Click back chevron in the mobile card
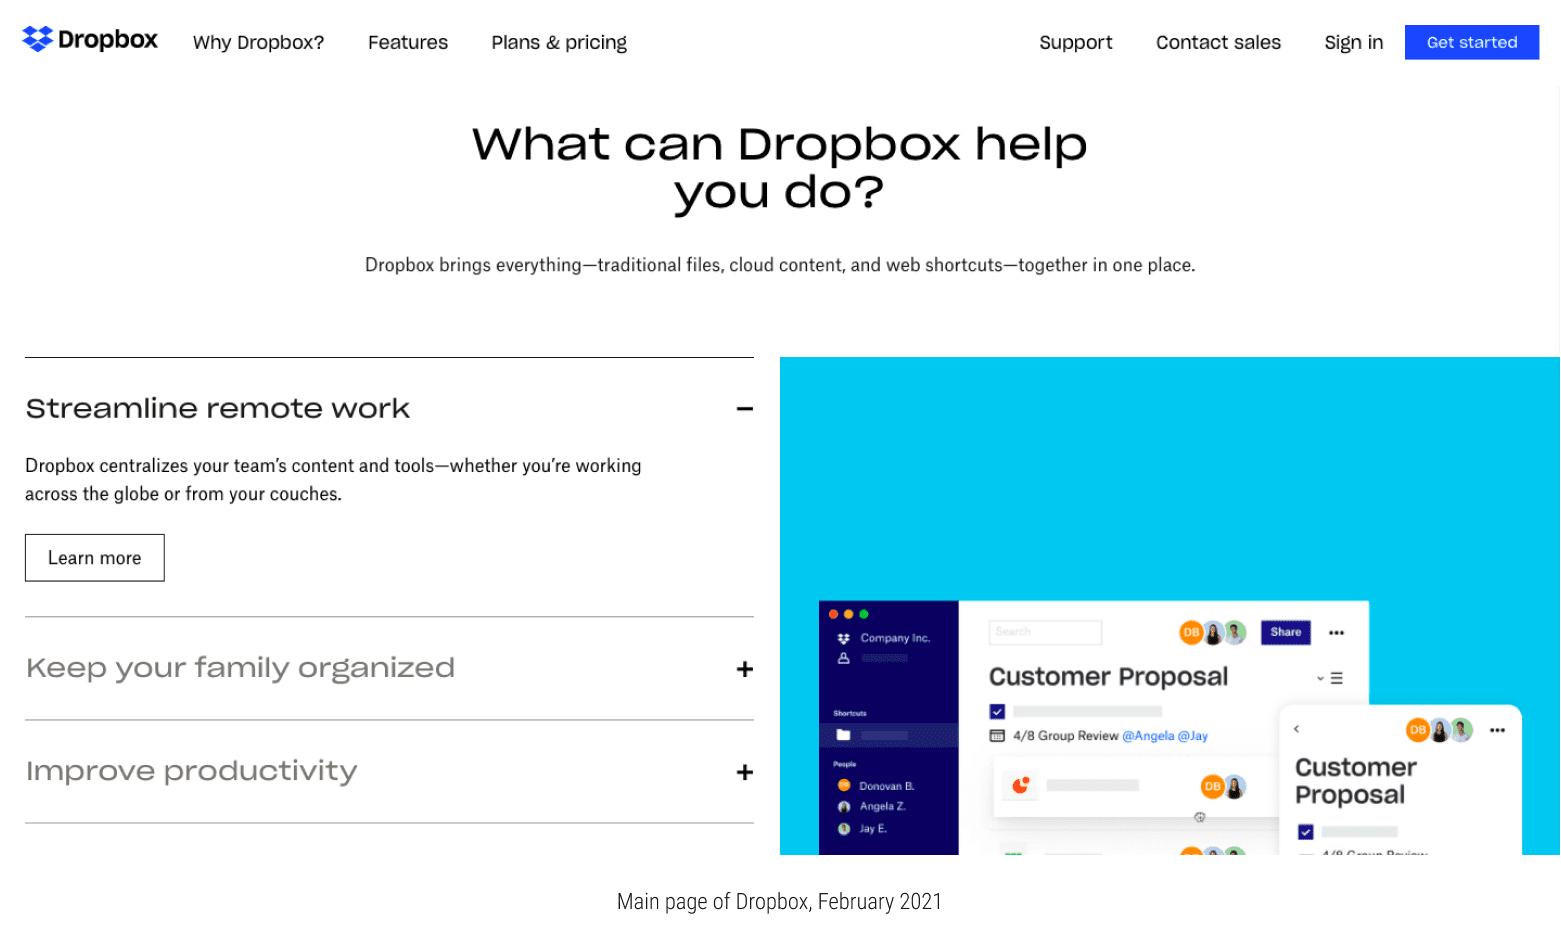 coord(1297,729)
